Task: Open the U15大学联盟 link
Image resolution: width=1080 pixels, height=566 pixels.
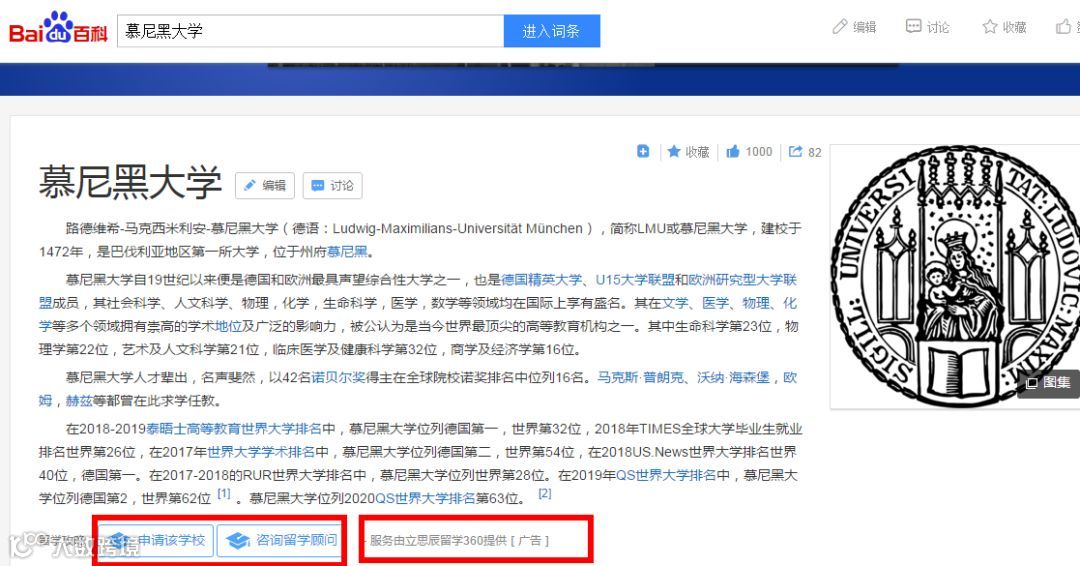Action: (635, 280)
